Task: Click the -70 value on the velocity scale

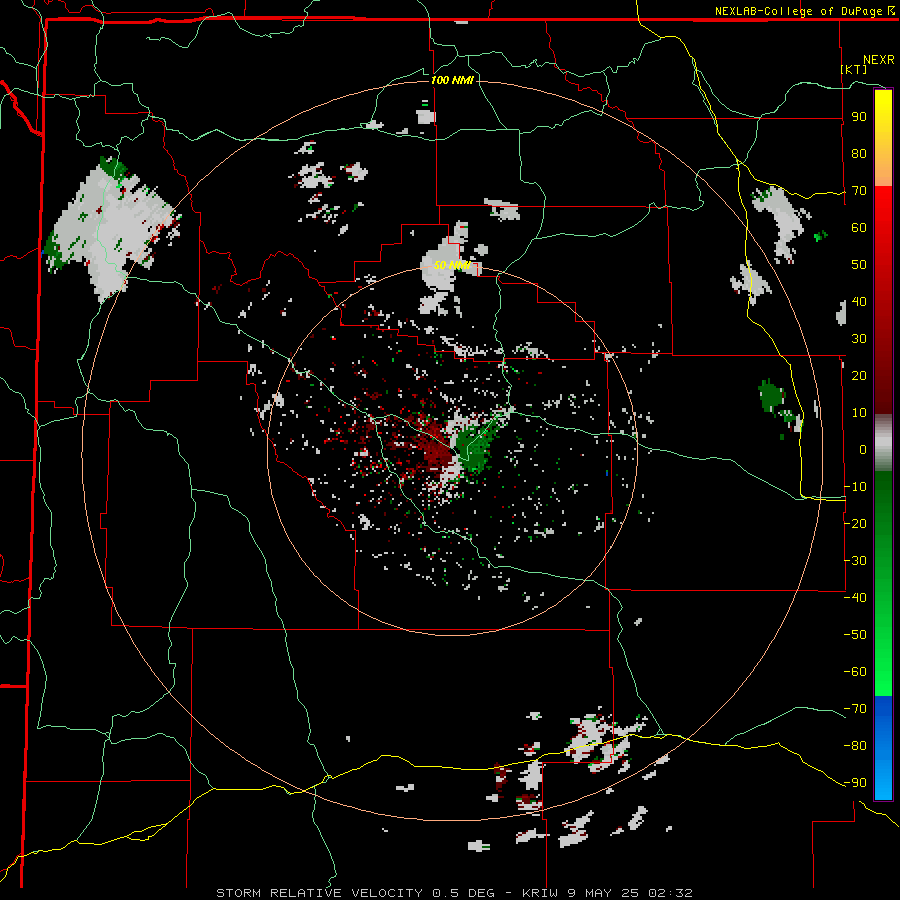Action: point(855,708)
